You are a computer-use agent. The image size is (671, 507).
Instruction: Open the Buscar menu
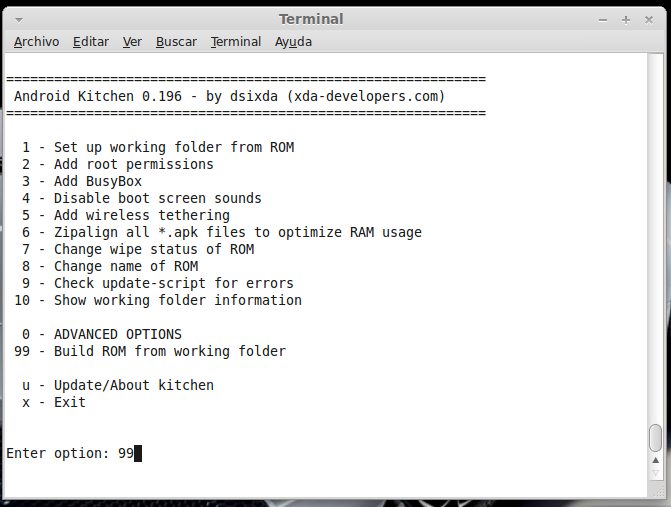pyautogui.click(x=176, y=42)
